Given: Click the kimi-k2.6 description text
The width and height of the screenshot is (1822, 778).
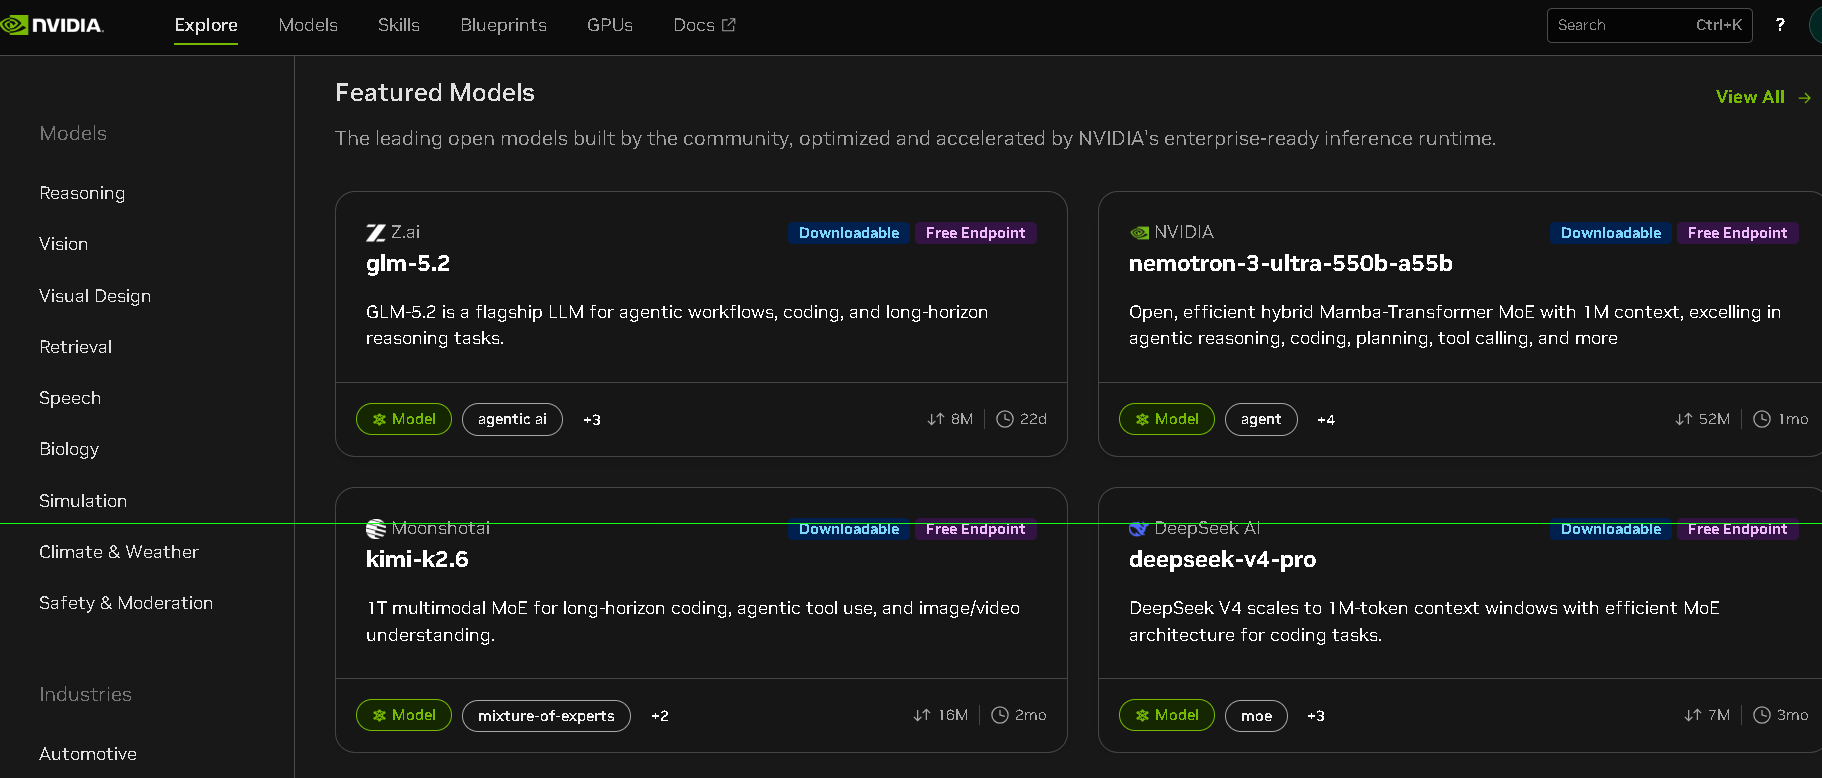Looking at the screenshot, I should (693, 621).
